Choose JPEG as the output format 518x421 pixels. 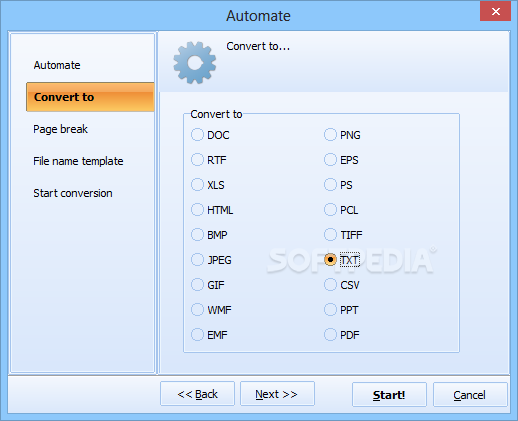coord(197,260)
